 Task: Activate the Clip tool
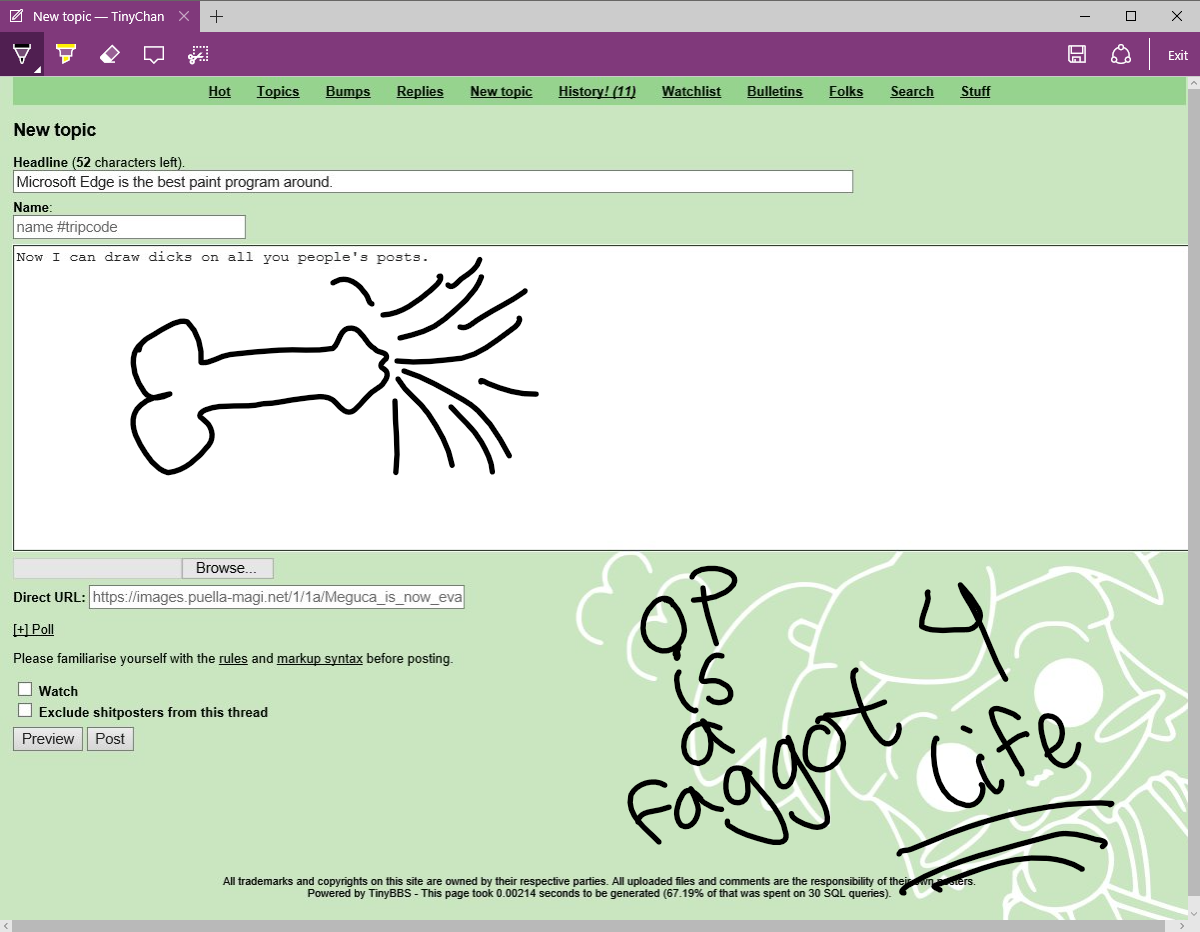pos(198,54)
